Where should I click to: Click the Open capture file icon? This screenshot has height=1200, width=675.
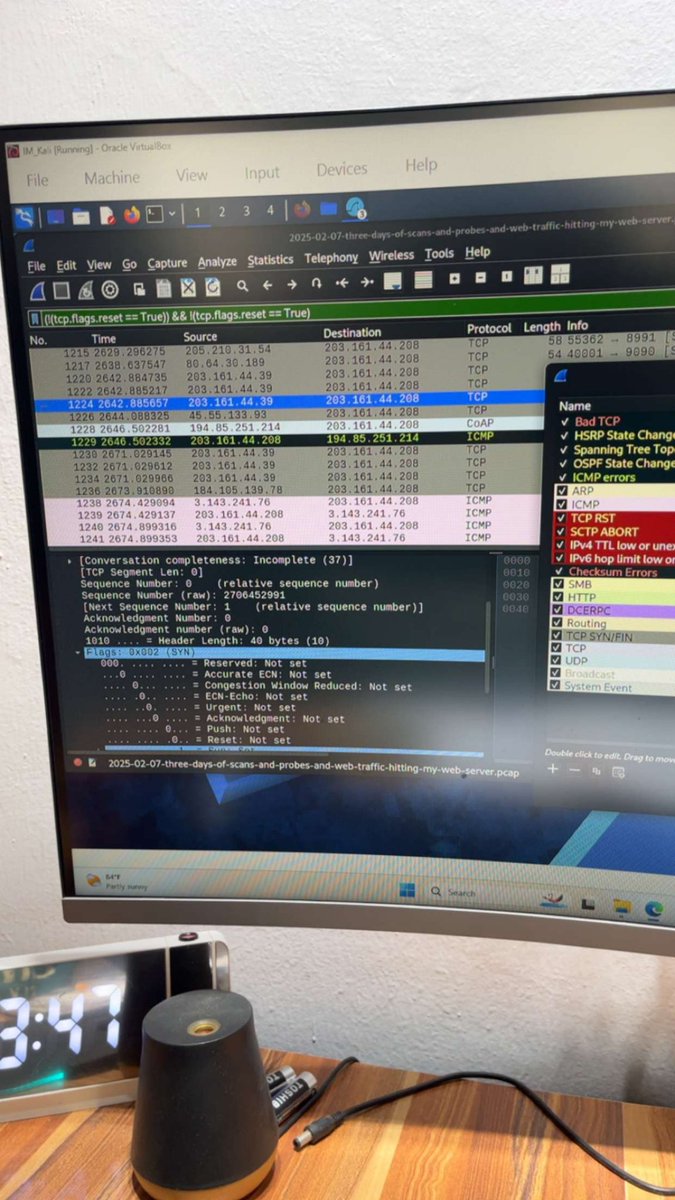pyautogui.click(x=141, y=288)
